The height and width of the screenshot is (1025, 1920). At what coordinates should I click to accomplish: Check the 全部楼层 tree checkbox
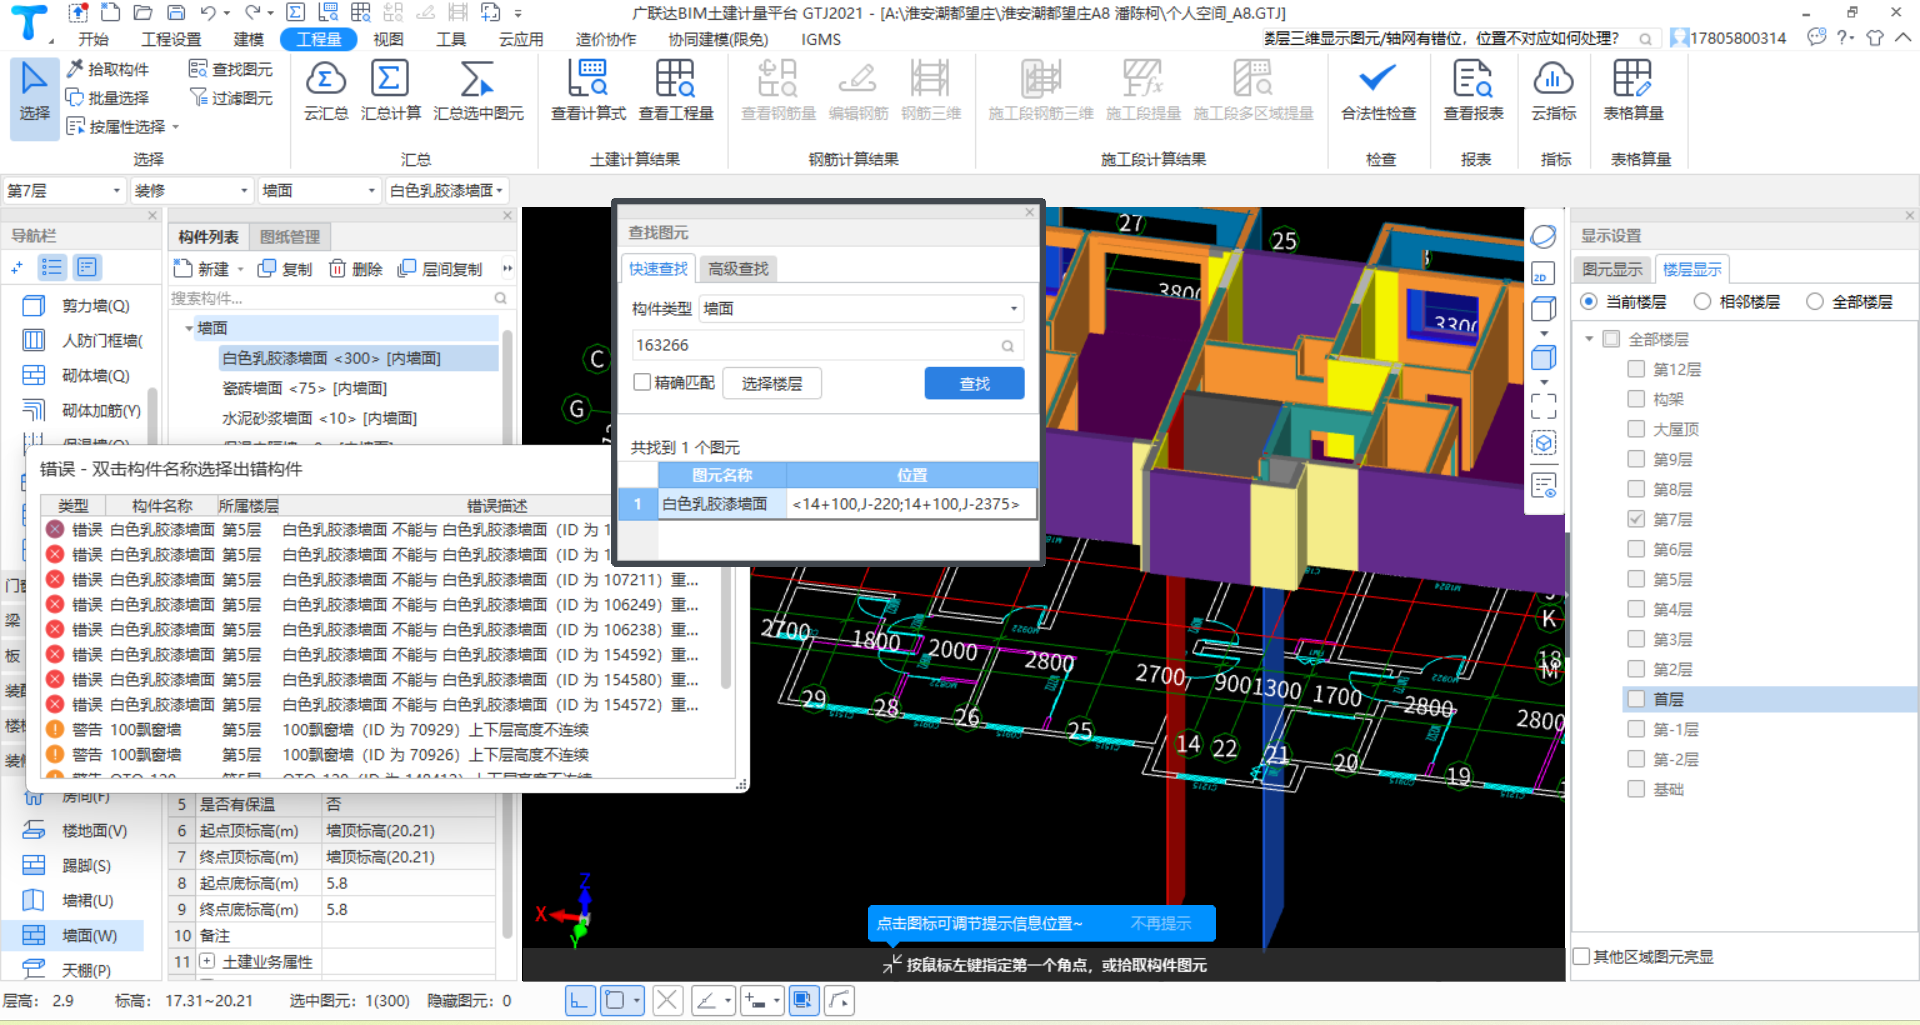(x=1611, y=339)
